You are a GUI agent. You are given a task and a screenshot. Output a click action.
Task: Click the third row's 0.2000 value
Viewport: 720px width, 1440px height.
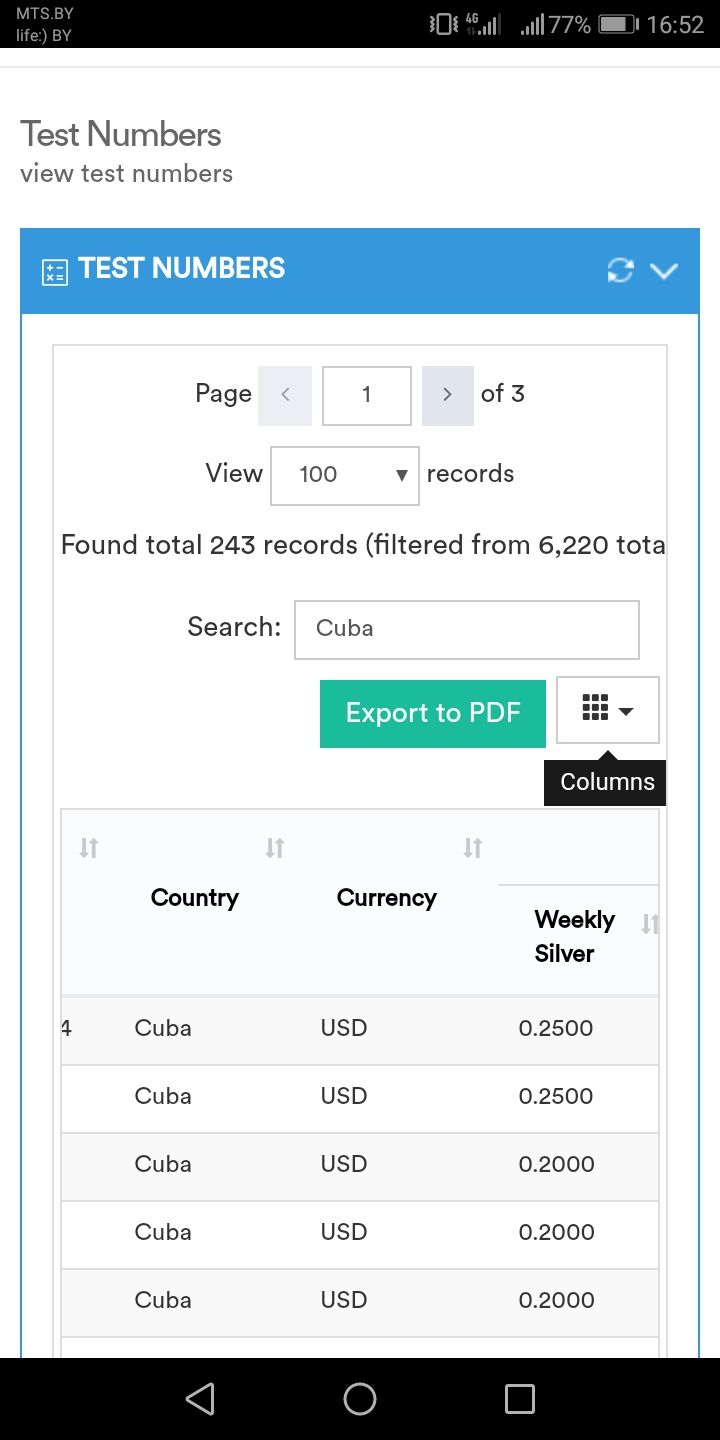pyautogui.click(x=556, y=1164)
